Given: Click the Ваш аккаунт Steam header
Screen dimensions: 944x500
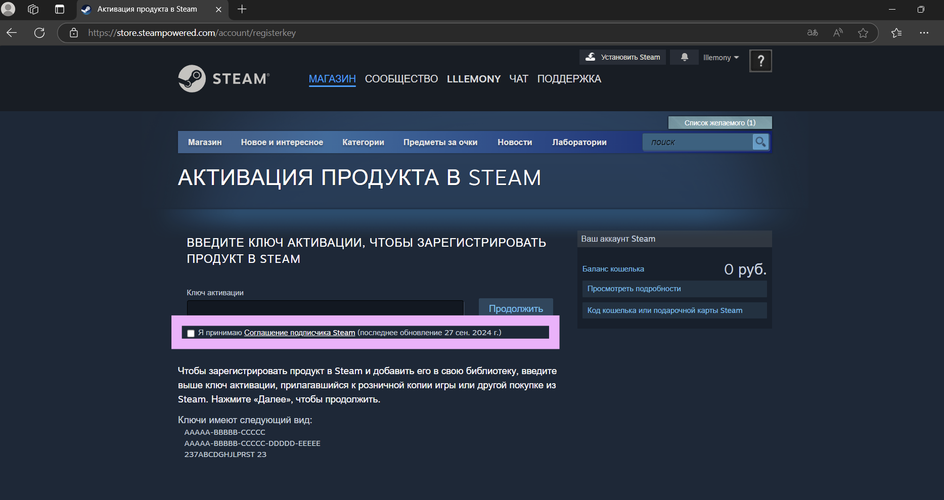Looking at the screenshot, I should (x=674, y=239).
